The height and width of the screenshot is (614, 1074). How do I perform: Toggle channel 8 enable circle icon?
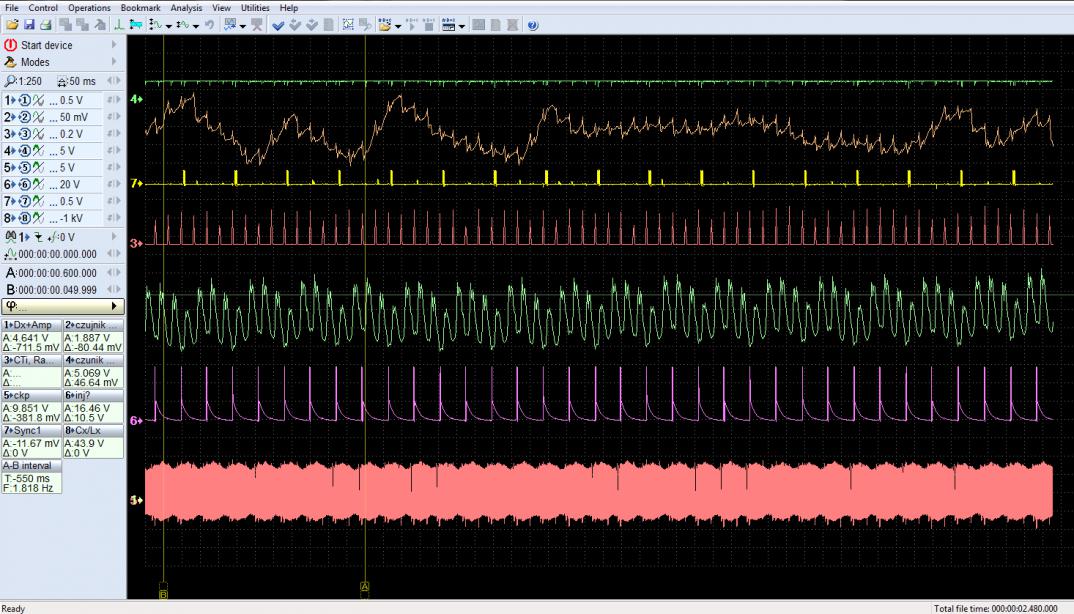coord(23,218)
